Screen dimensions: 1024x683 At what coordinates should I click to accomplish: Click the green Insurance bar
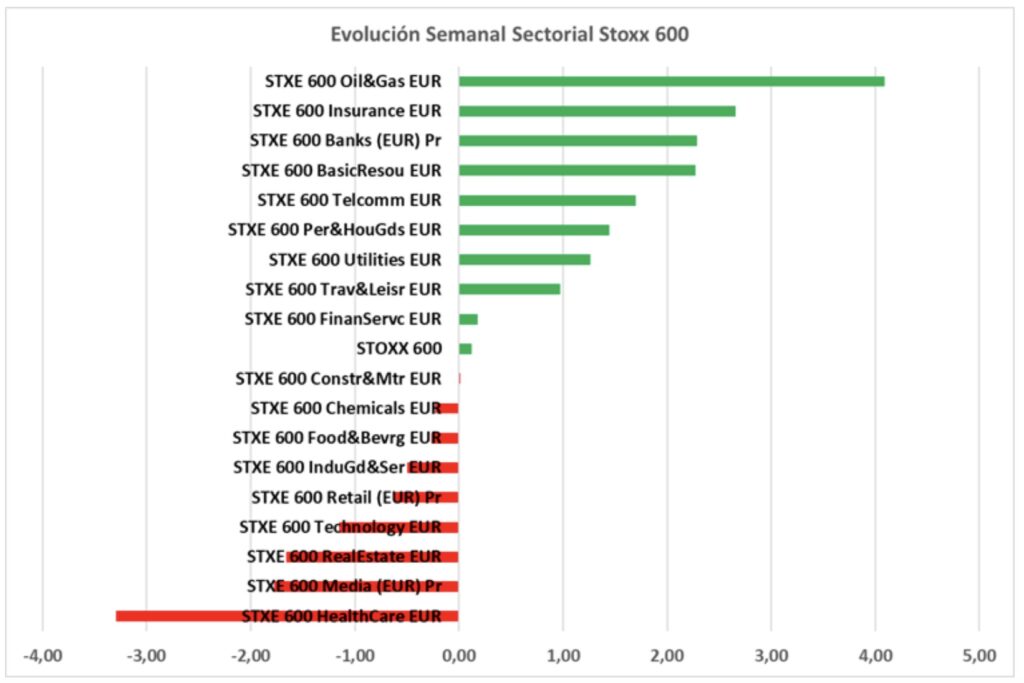coord(596,111)
